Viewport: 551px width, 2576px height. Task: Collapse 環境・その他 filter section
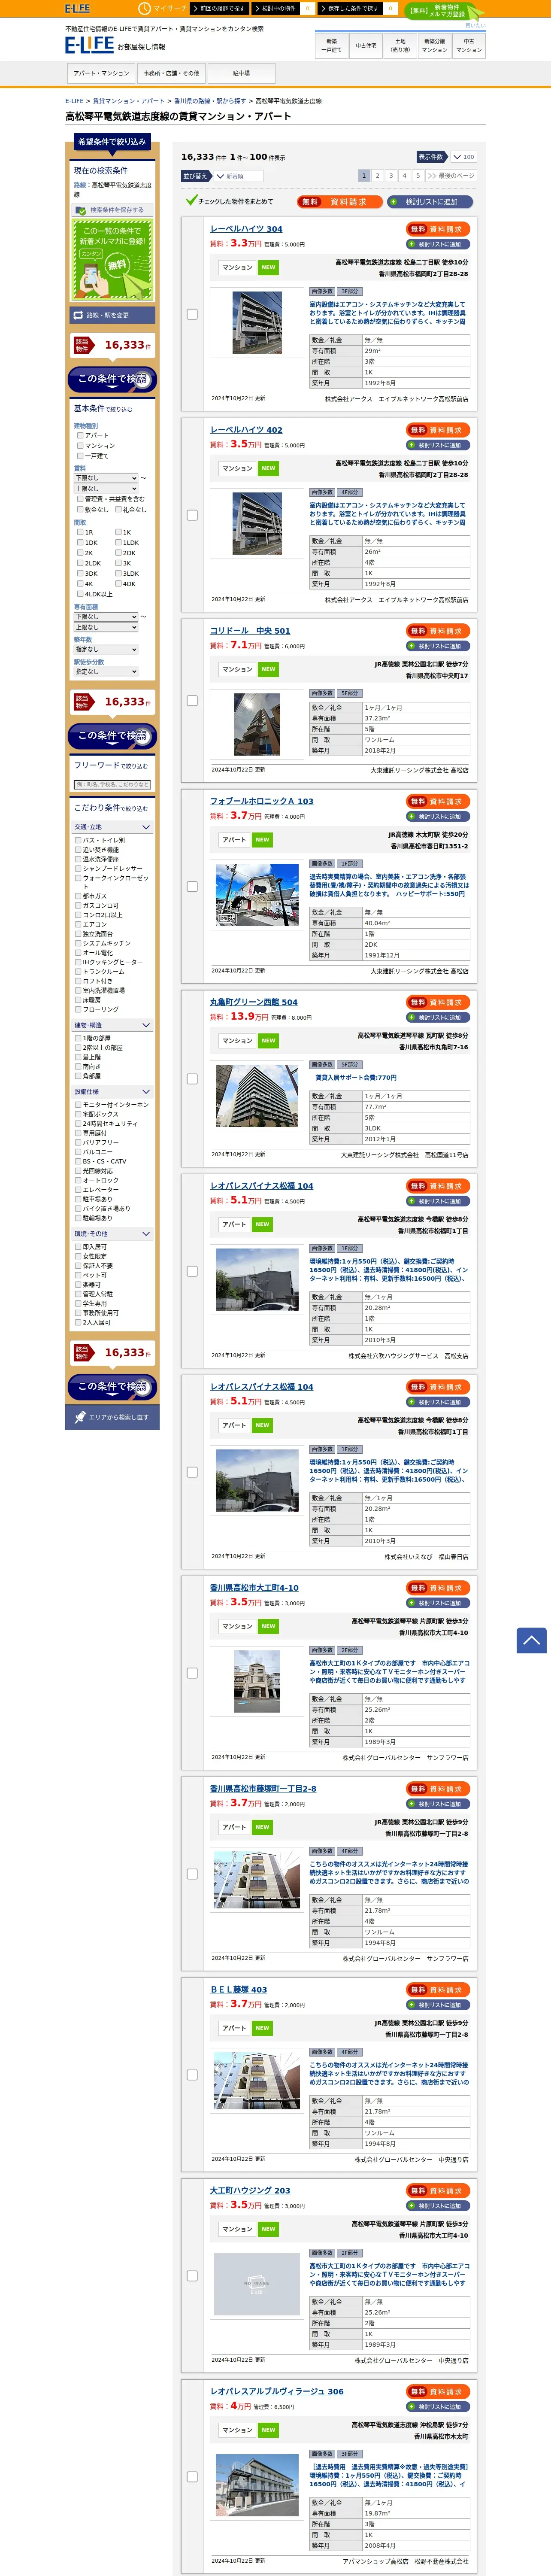112,1234
